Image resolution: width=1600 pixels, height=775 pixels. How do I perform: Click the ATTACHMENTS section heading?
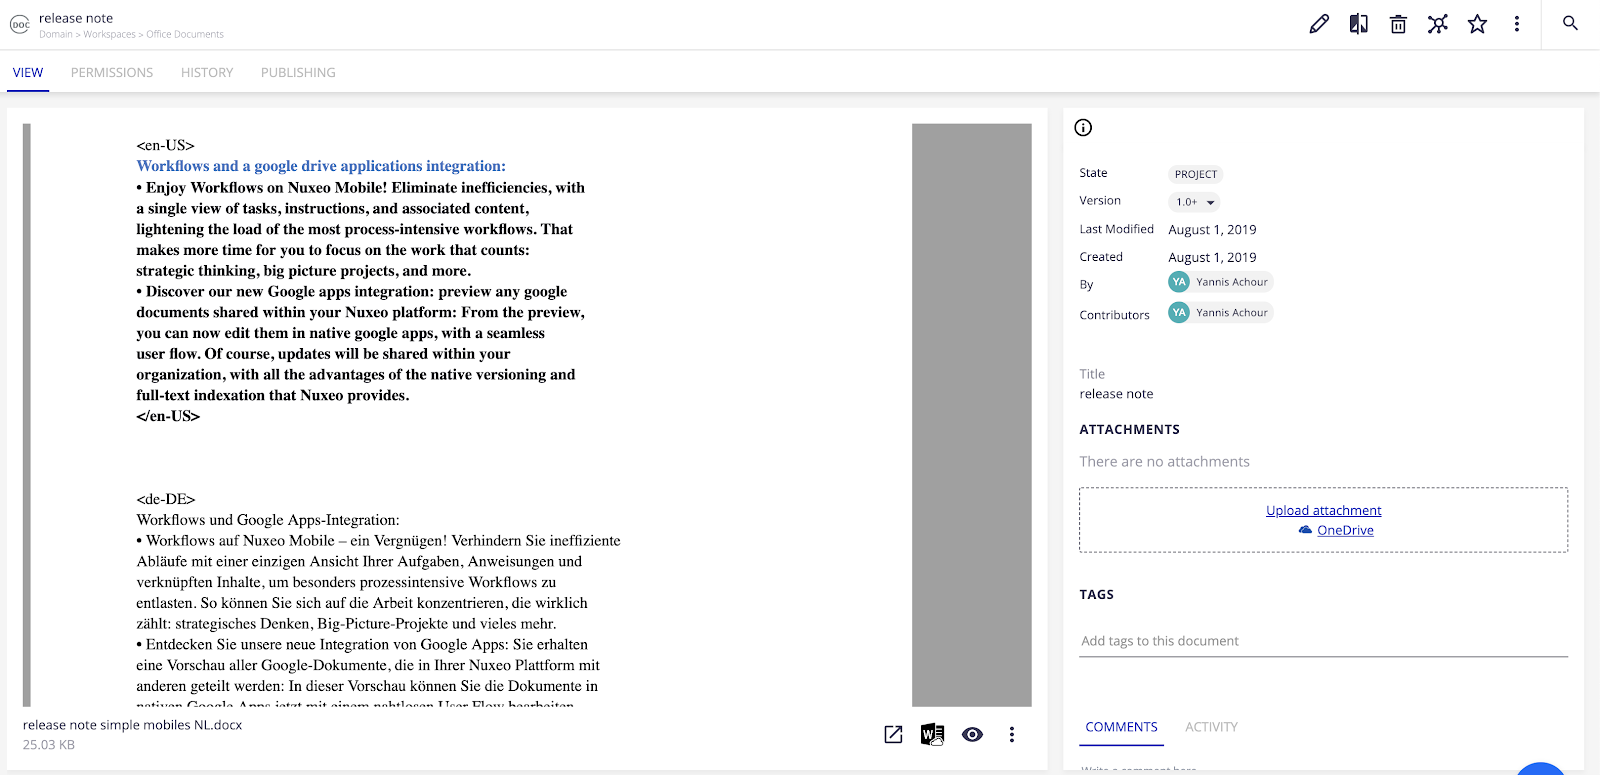coord(1130,429)
